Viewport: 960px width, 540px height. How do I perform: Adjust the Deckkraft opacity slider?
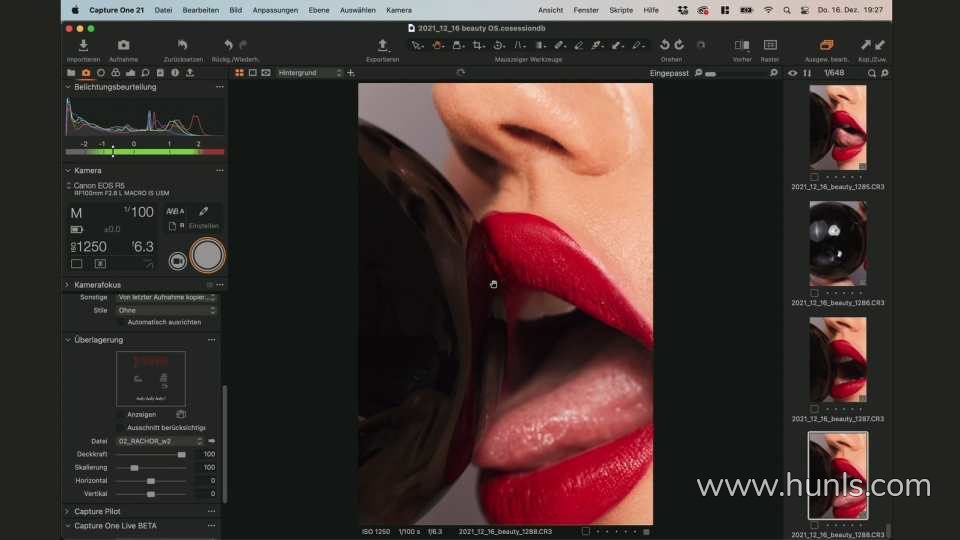pyautogui.click(x=181, y=454)
